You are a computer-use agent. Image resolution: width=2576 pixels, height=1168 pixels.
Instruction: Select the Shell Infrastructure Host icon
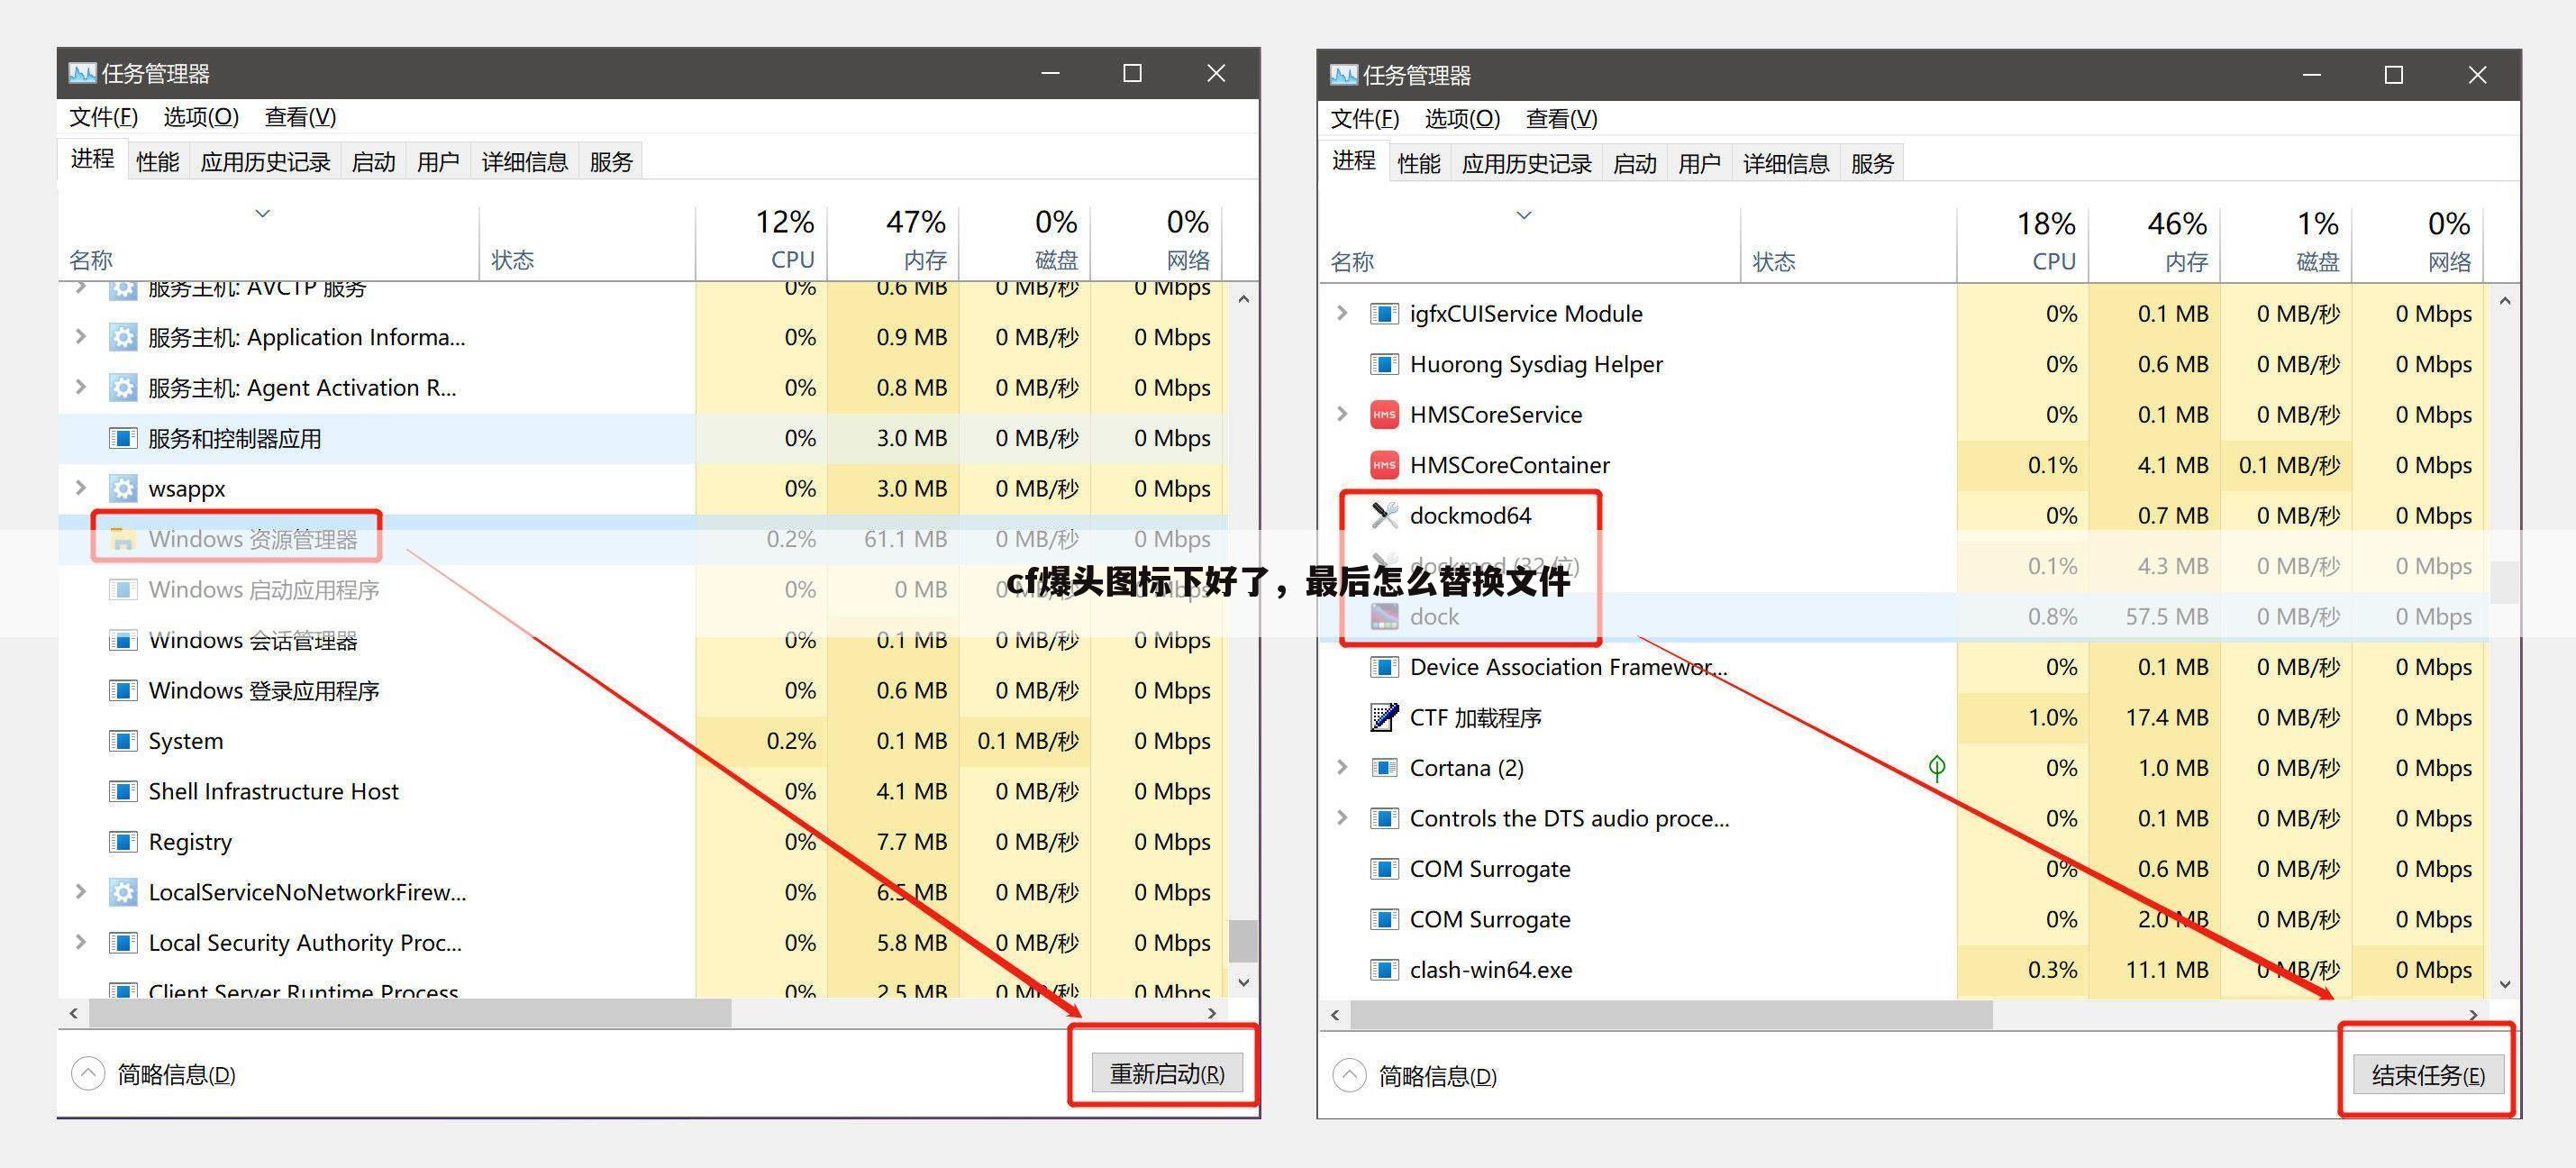(x=123, y=791)
